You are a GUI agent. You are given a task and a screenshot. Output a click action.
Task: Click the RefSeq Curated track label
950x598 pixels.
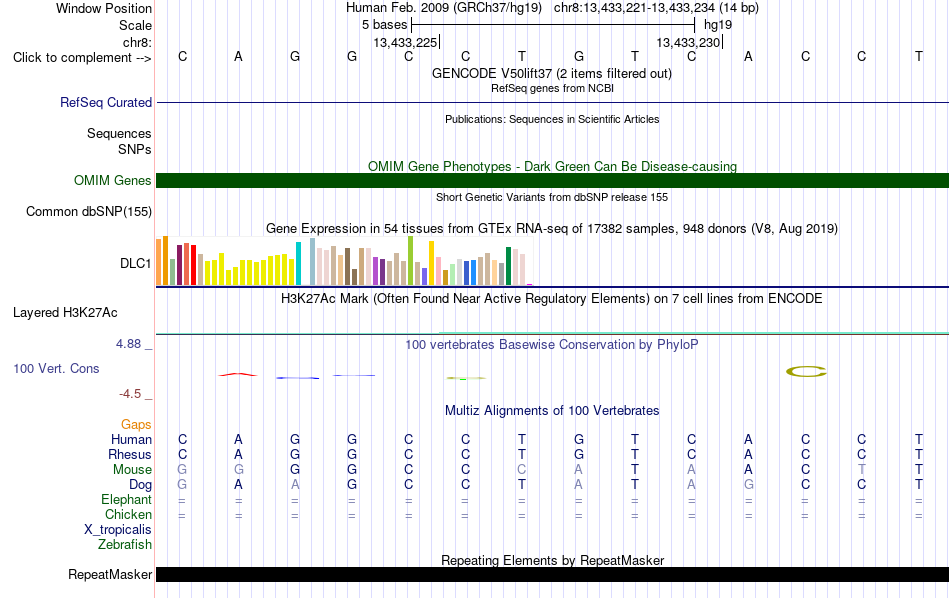[105, 102]
